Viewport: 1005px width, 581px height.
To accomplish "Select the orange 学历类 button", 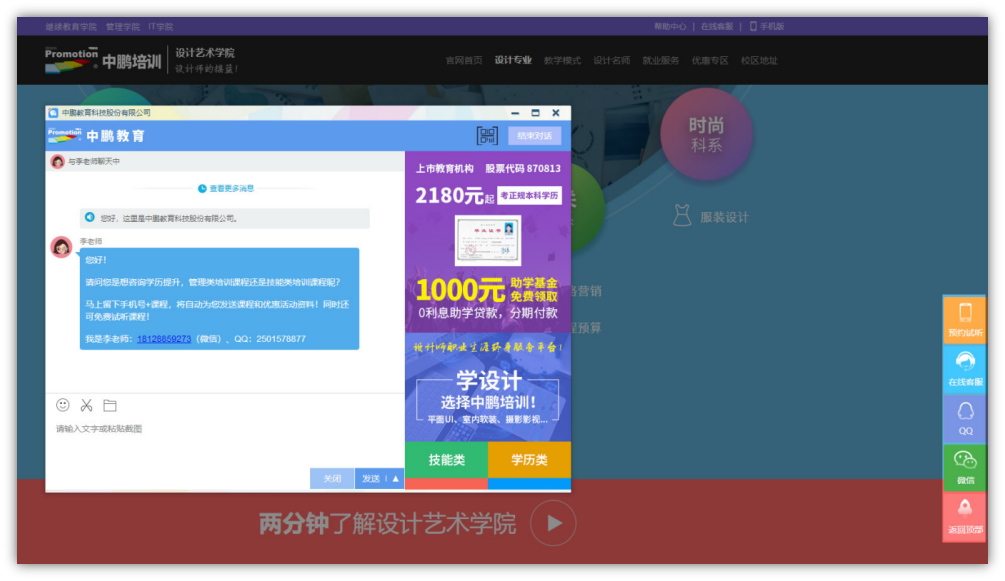I will tap(529, 460).
